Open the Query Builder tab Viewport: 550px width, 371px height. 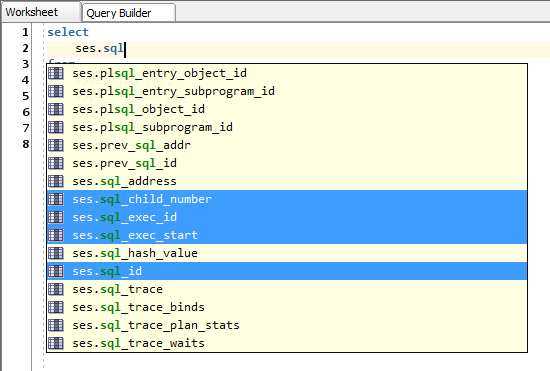pos(128,13)
